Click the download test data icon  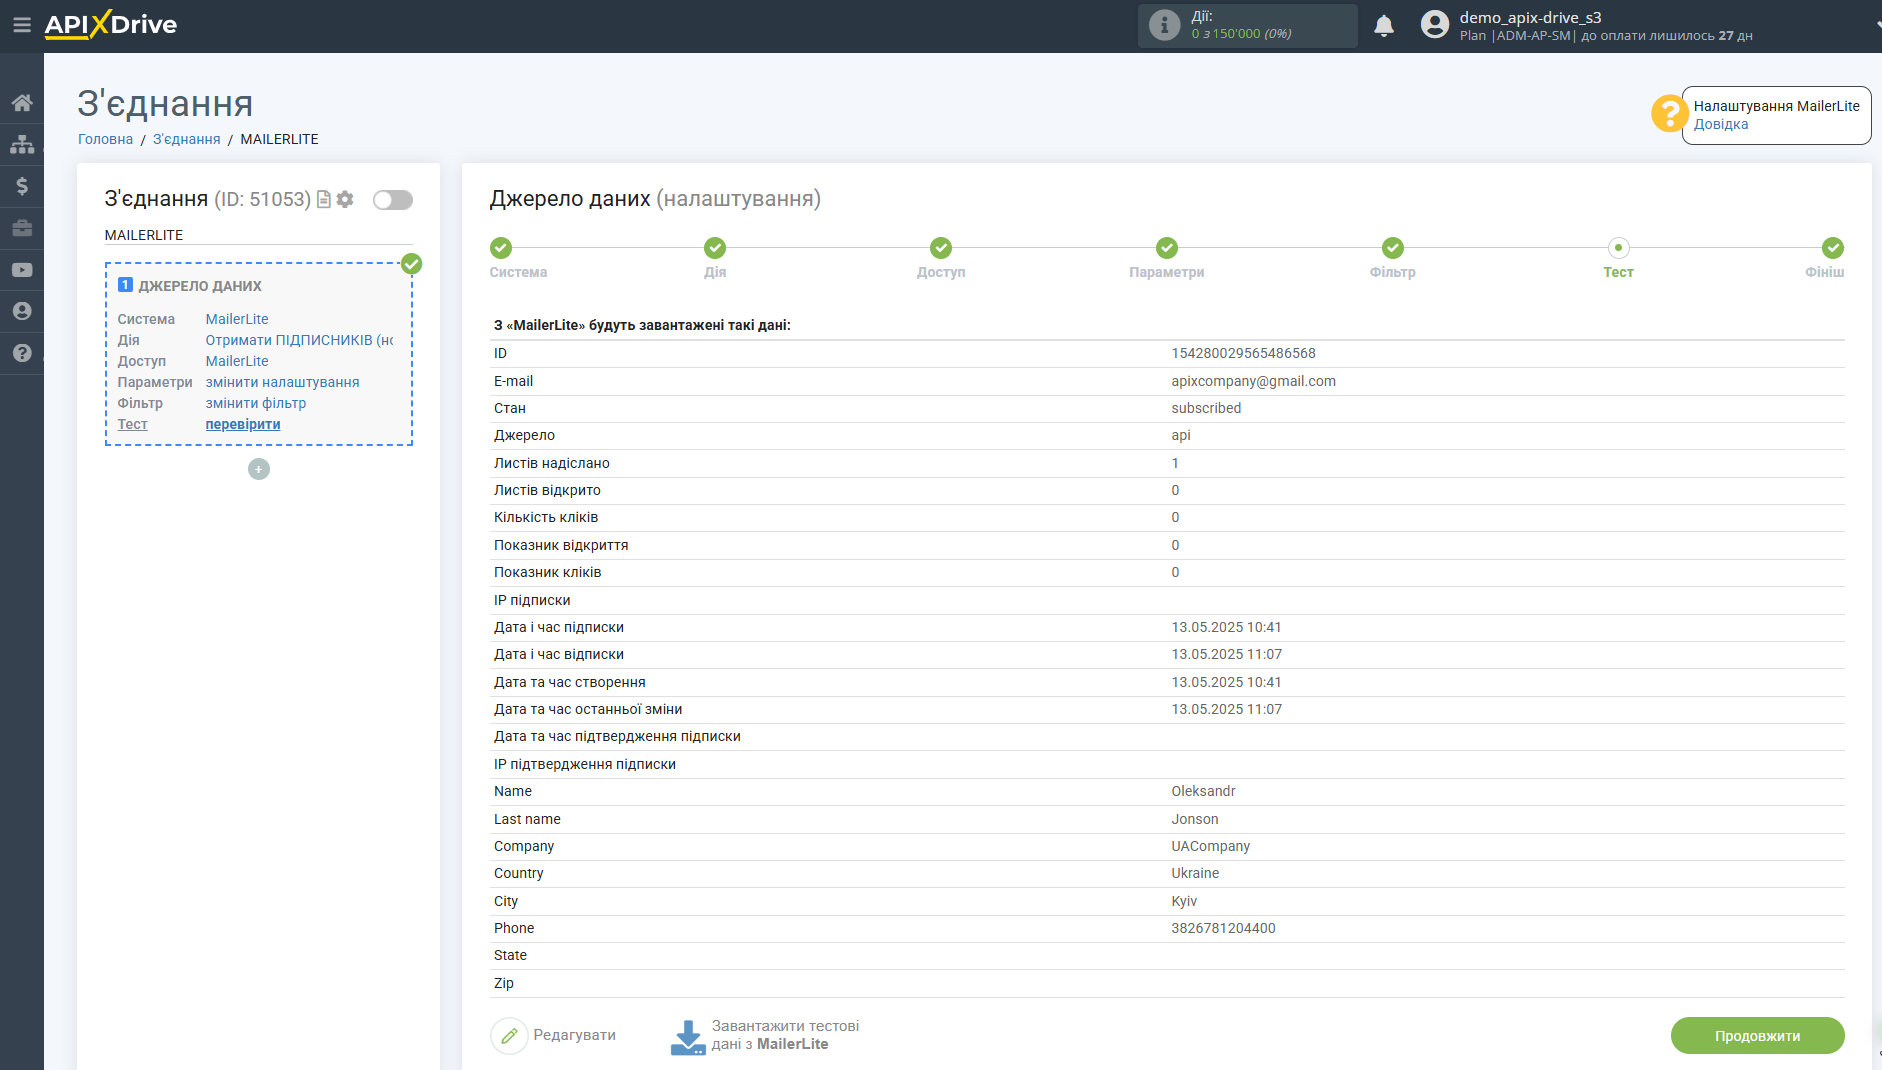pyautogui.click(x=688, y=1037)
